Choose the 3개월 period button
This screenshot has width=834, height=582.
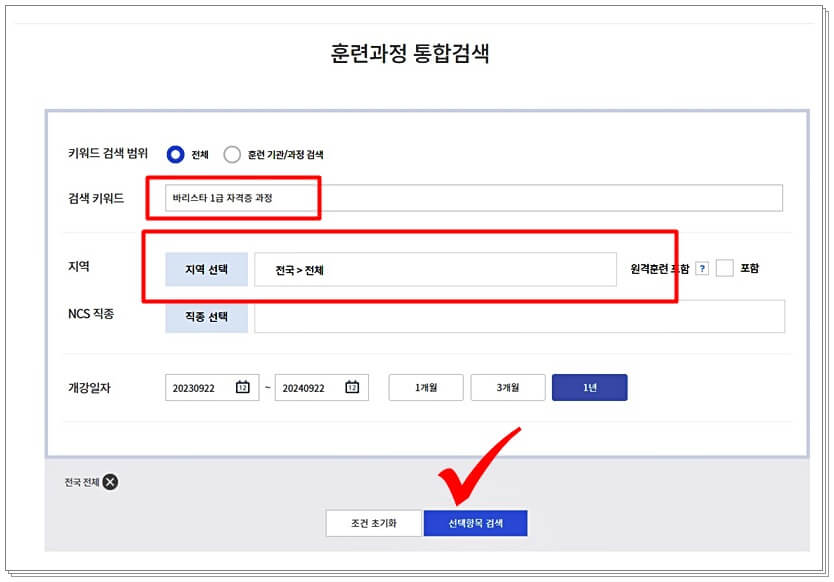click(508, 387)
